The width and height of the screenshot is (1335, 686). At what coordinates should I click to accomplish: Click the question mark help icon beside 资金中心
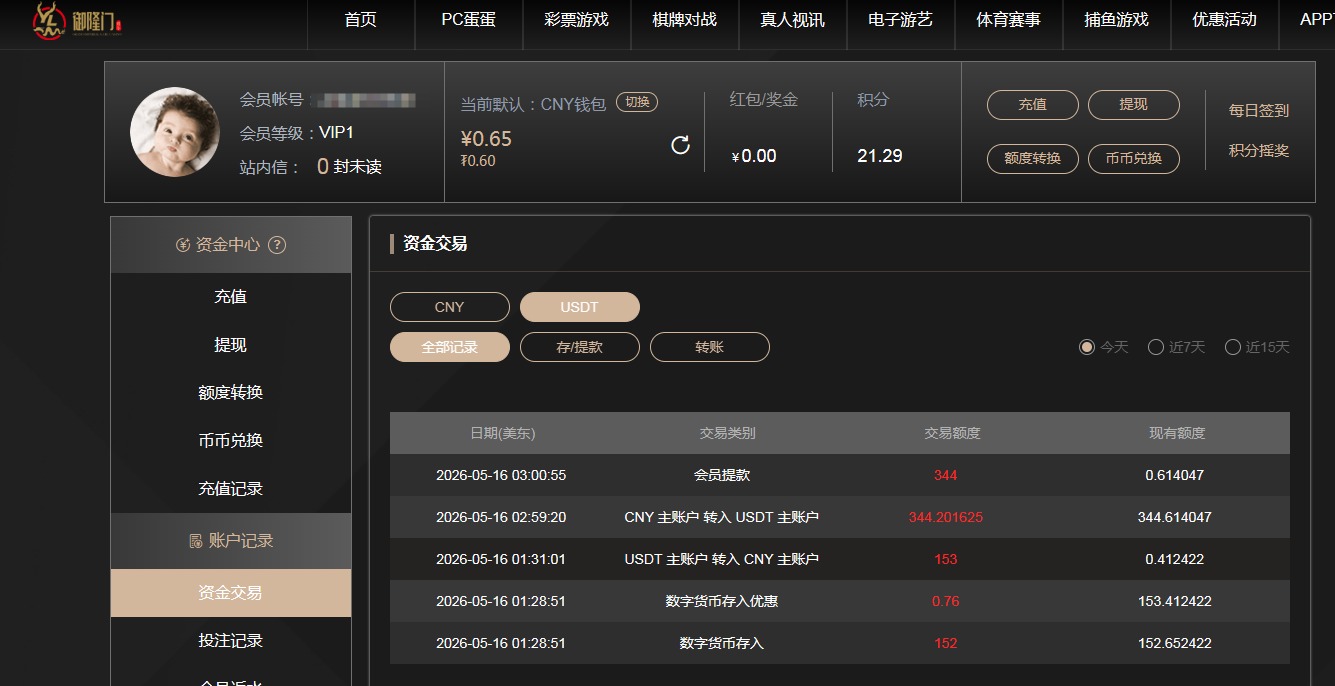point(277,245)
